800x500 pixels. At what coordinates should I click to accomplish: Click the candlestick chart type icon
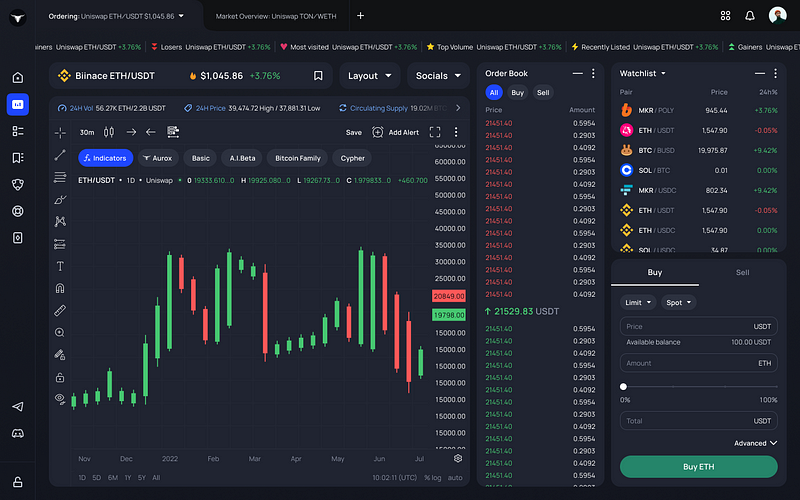(x=109, y=132)
